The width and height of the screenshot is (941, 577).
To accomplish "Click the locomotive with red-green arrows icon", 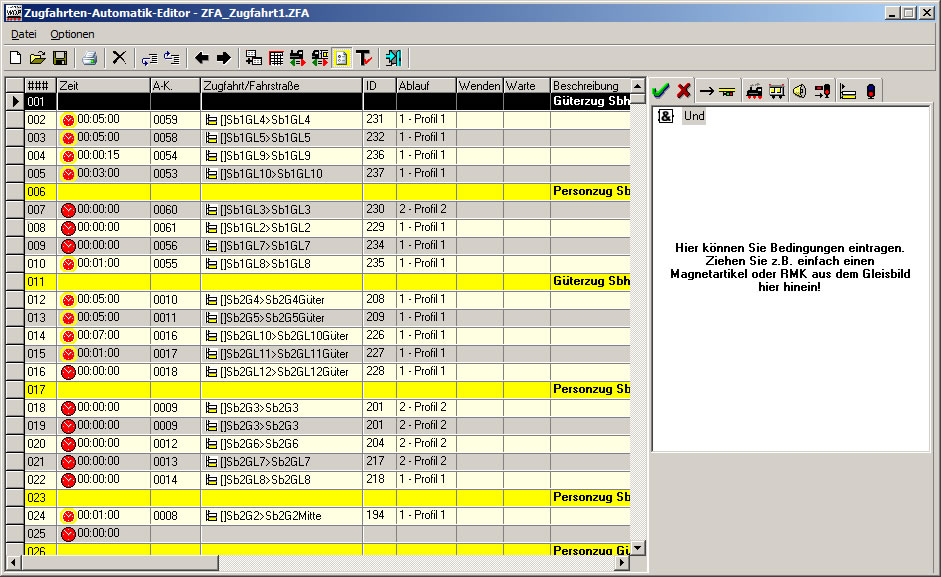I will coord(298,58).
